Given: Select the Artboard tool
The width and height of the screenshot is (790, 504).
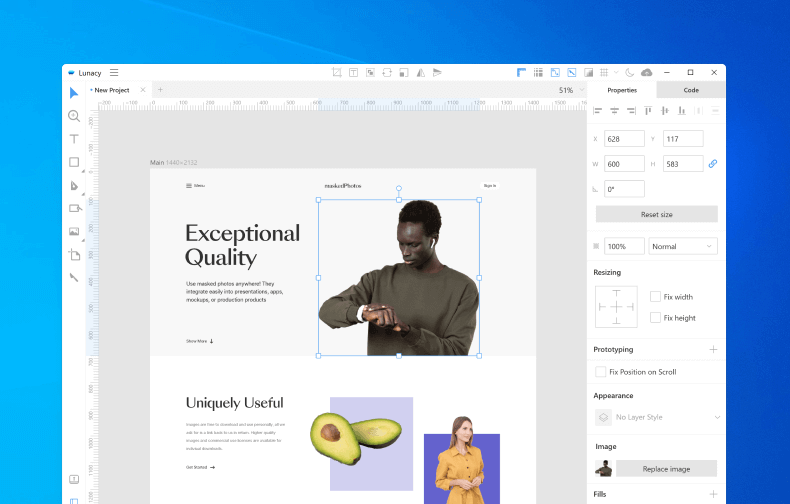Looking at the screenshot, I should pos(74,255).
